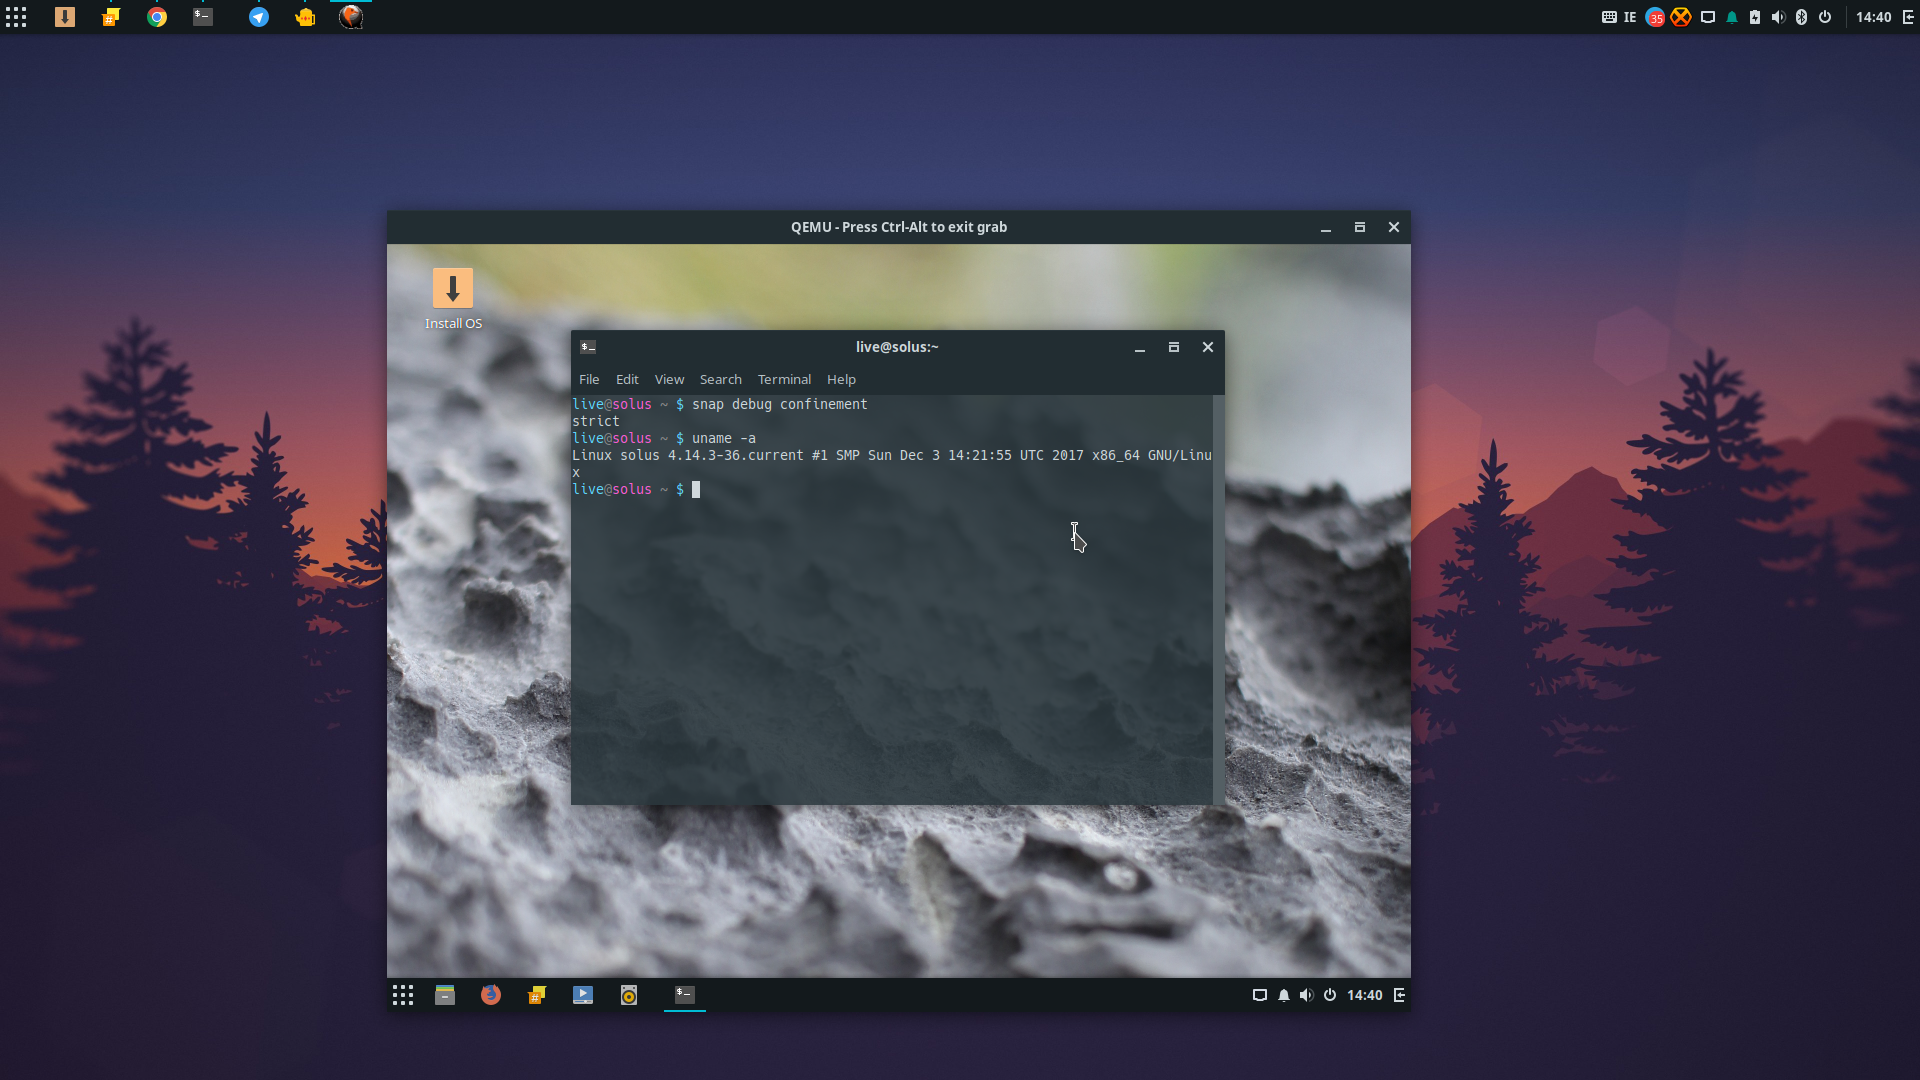The height and width of the screenshot is (1080, 1920).
Task: Open the Bluetooth tray icon
Action: (x=1802, y=17)
